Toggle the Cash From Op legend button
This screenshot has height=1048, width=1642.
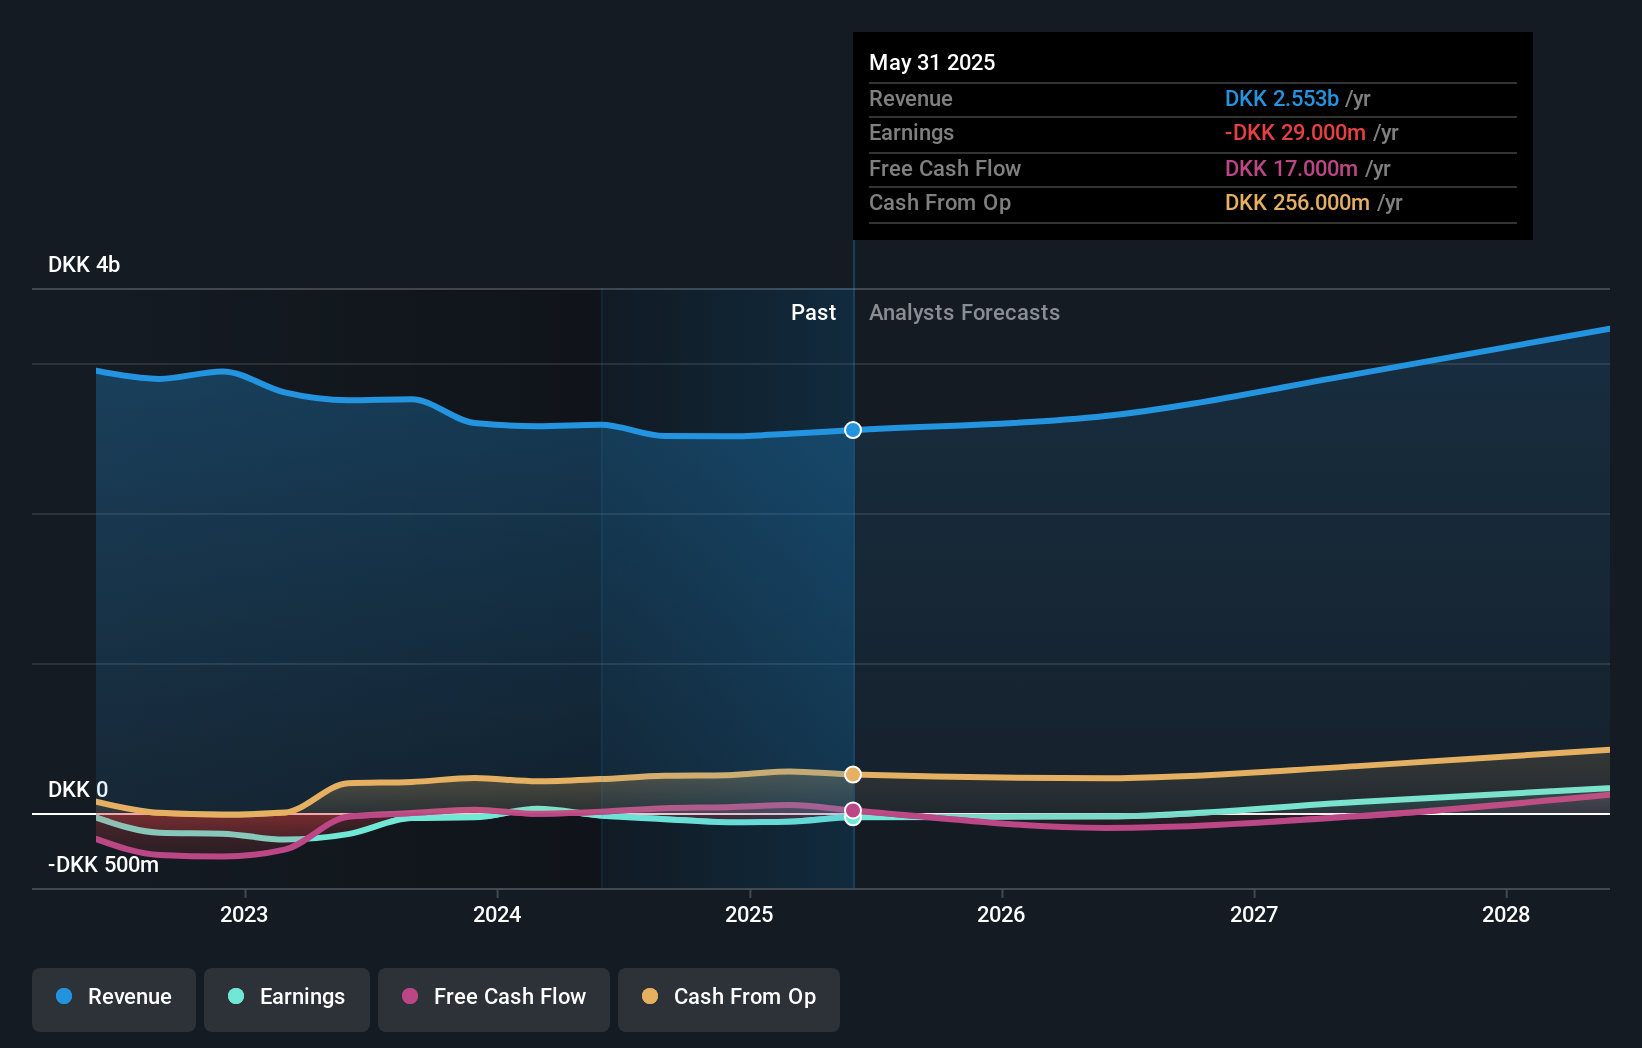(729, 999)
